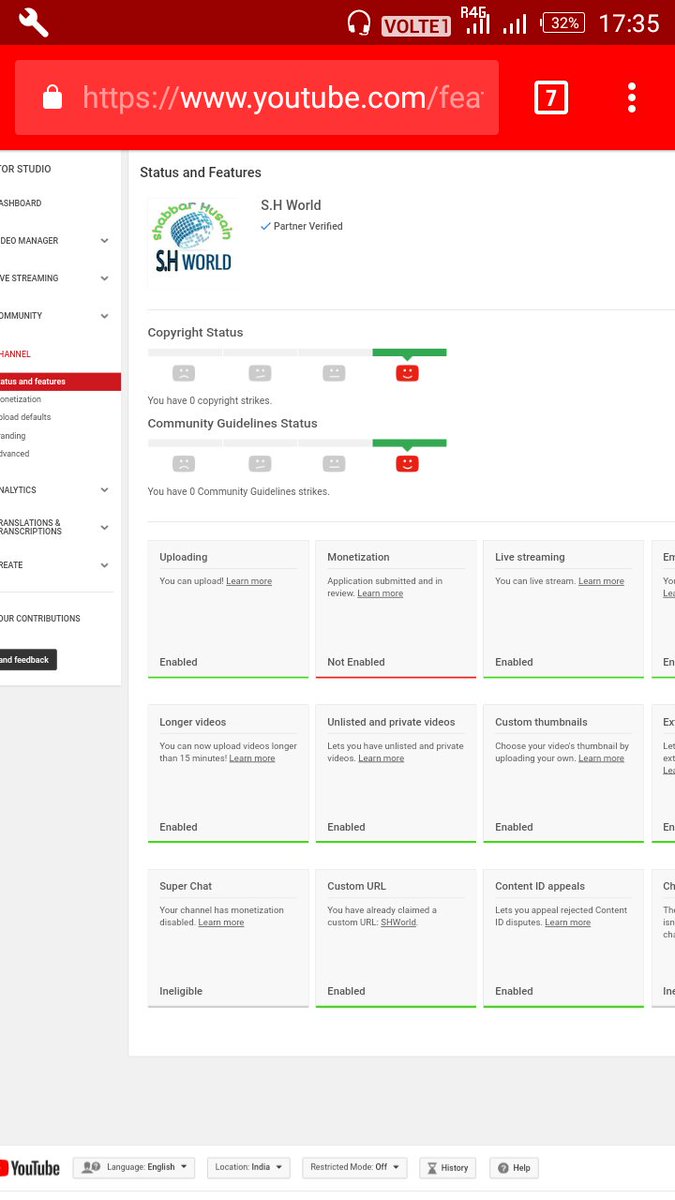675x1200 pixels.
Task: Tap the headphones icon in status bar
Action: tap(359, 23)
